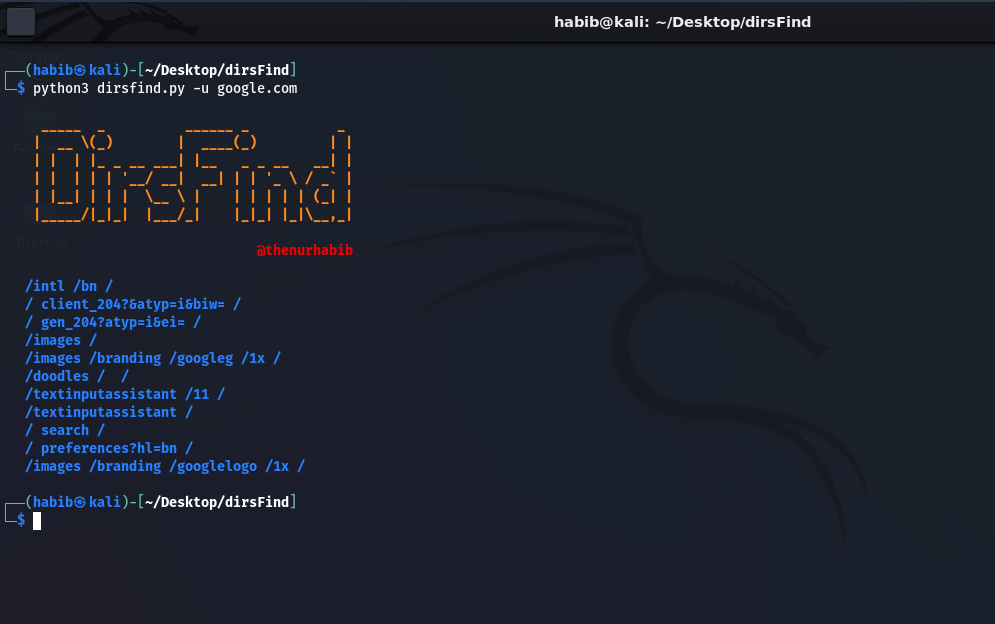Viewport: 995px width, 624px height.
Task: Click the line '/textinputassistant /11 /'
Action: tap(125, 394)
